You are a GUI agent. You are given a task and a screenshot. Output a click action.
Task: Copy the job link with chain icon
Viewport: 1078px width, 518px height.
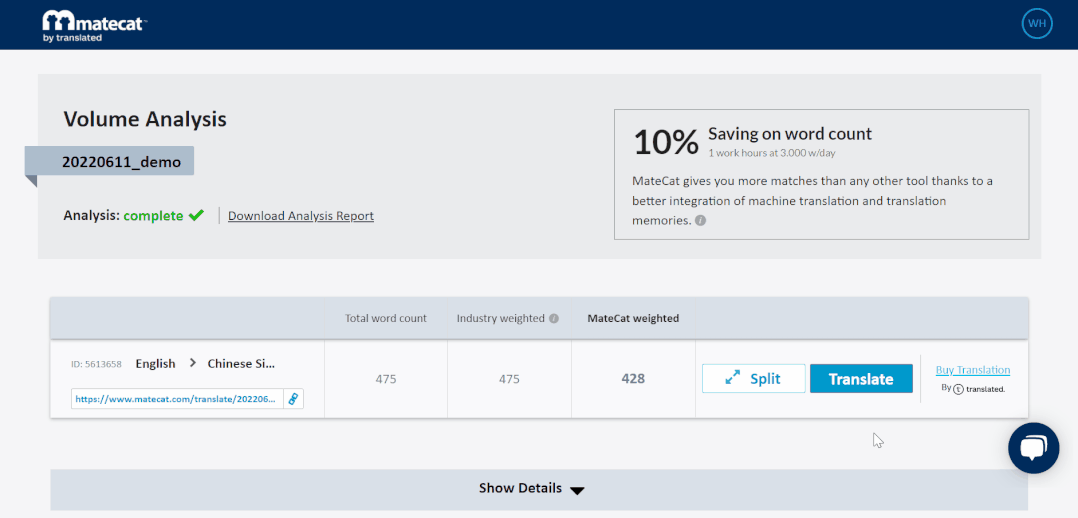(293, 398)
